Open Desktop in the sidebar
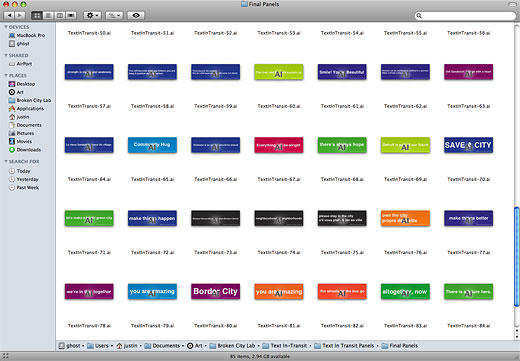 click(22, 84)
